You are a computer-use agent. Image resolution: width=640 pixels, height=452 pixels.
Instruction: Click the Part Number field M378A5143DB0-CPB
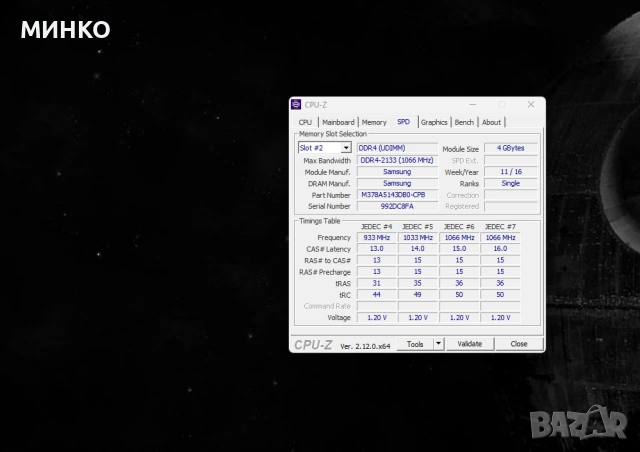pyautogui.click(x=397, y=195)
